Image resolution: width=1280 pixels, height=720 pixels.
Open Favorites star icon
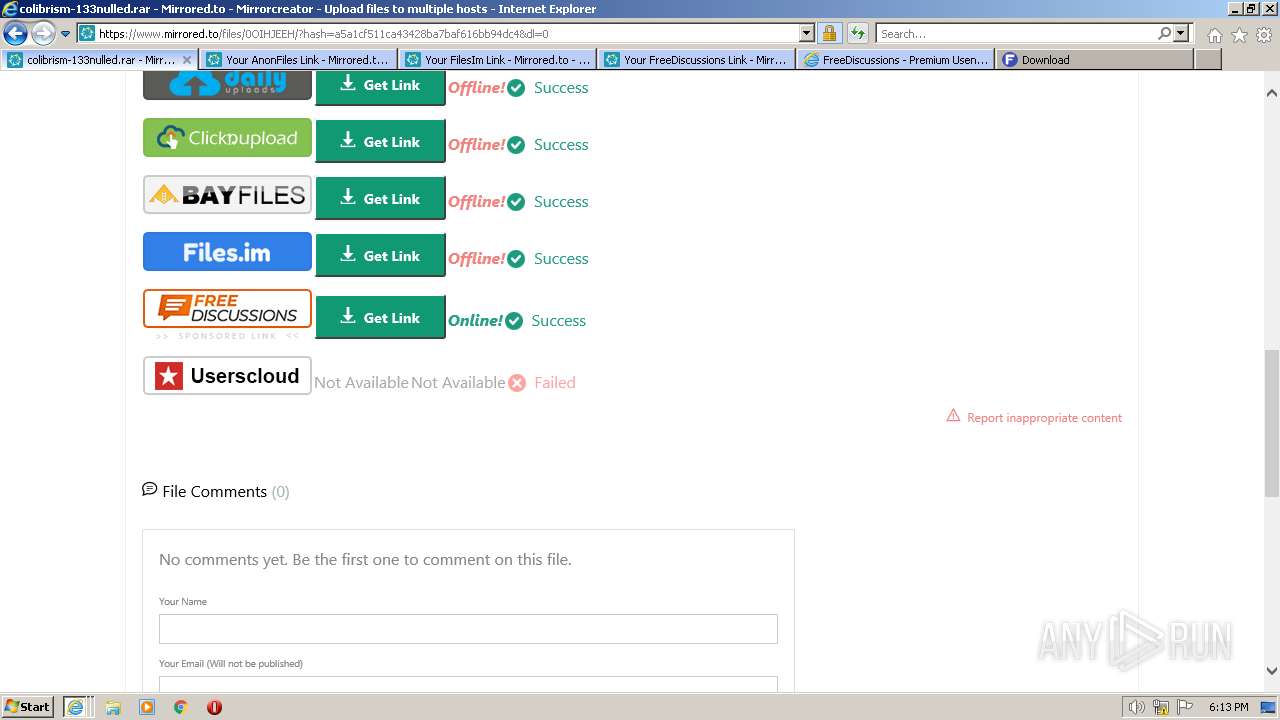pos(1239,35)
